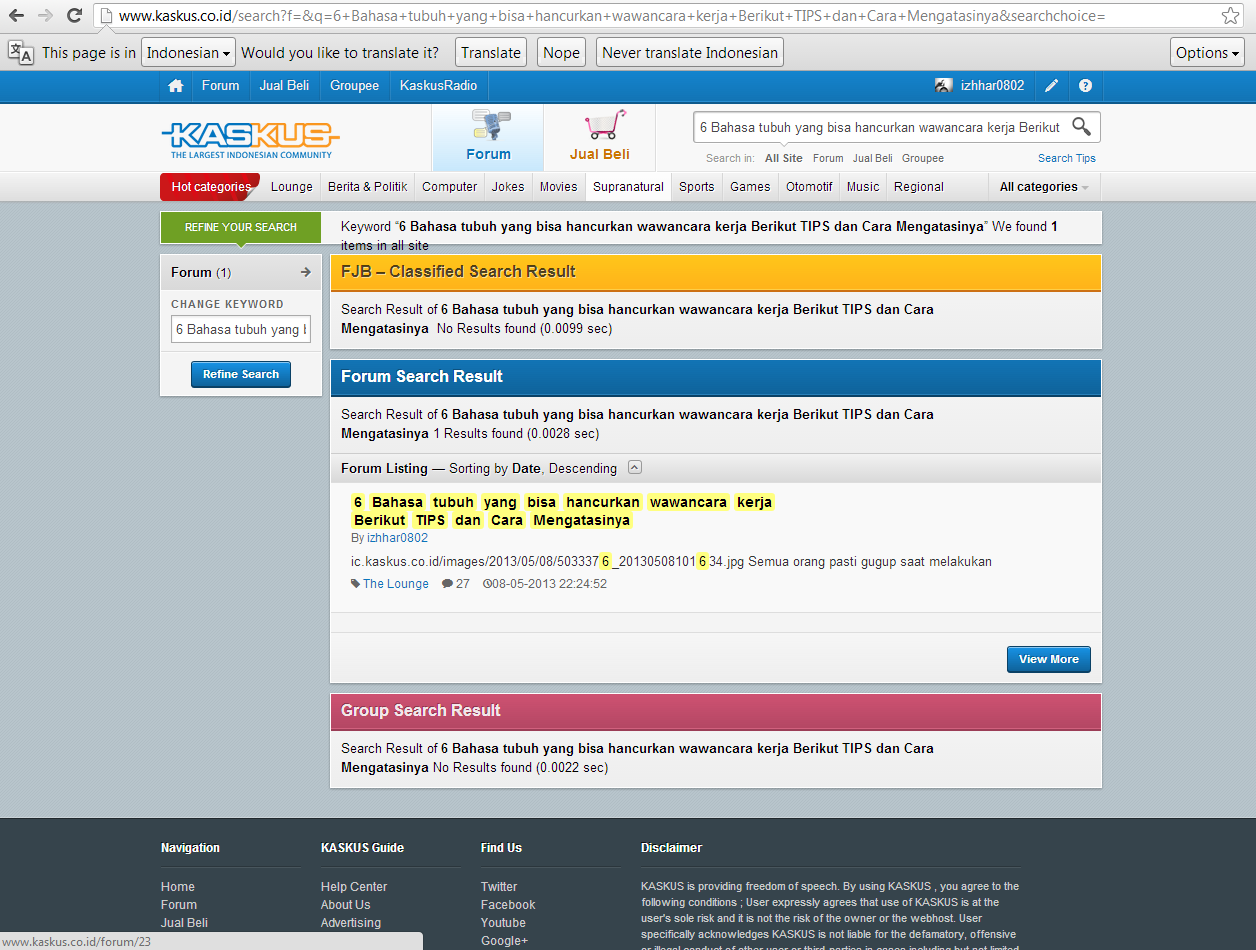Screen dimensions: 1256x950
Task: Open help with the question mark icon
Action: point(1085,86)
